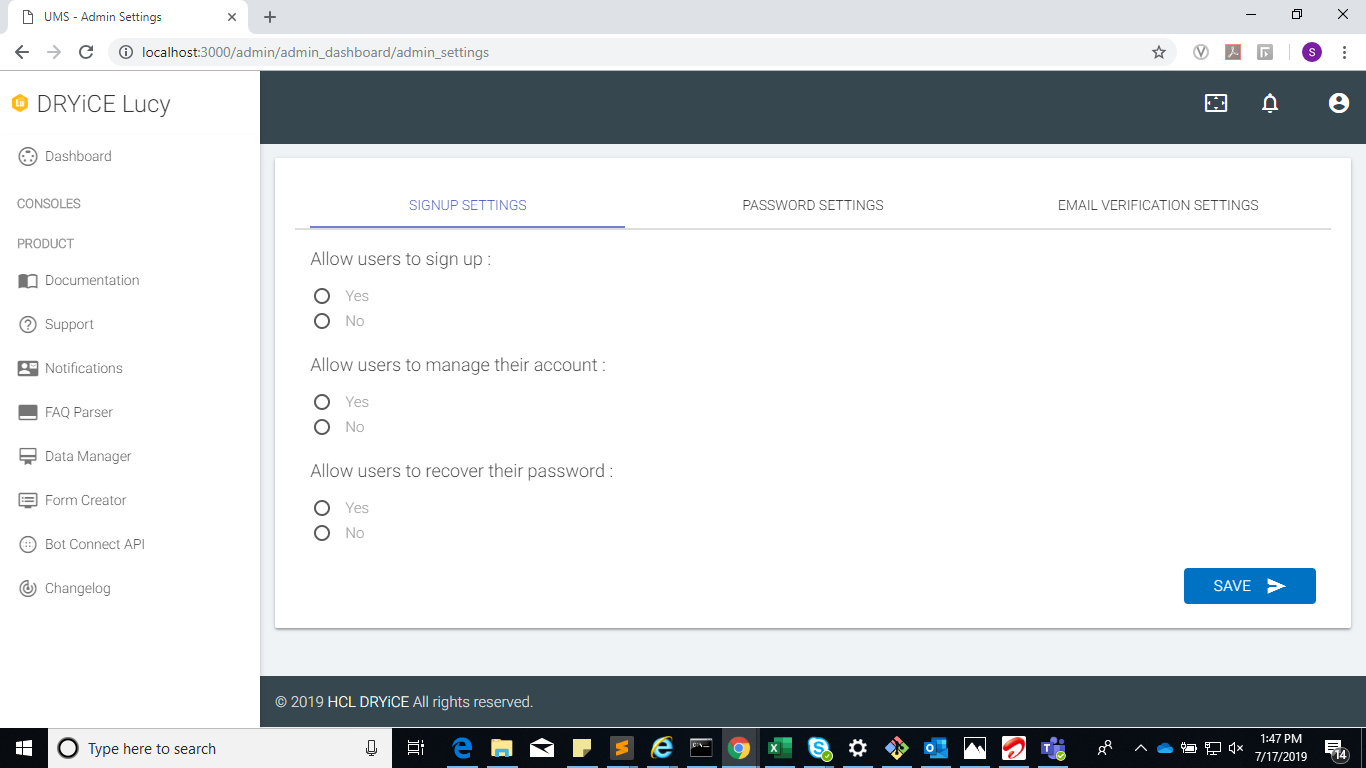This screenshot has height=768, width=1366.
Task: Save the admin settings
Action: click(1249, 586)
